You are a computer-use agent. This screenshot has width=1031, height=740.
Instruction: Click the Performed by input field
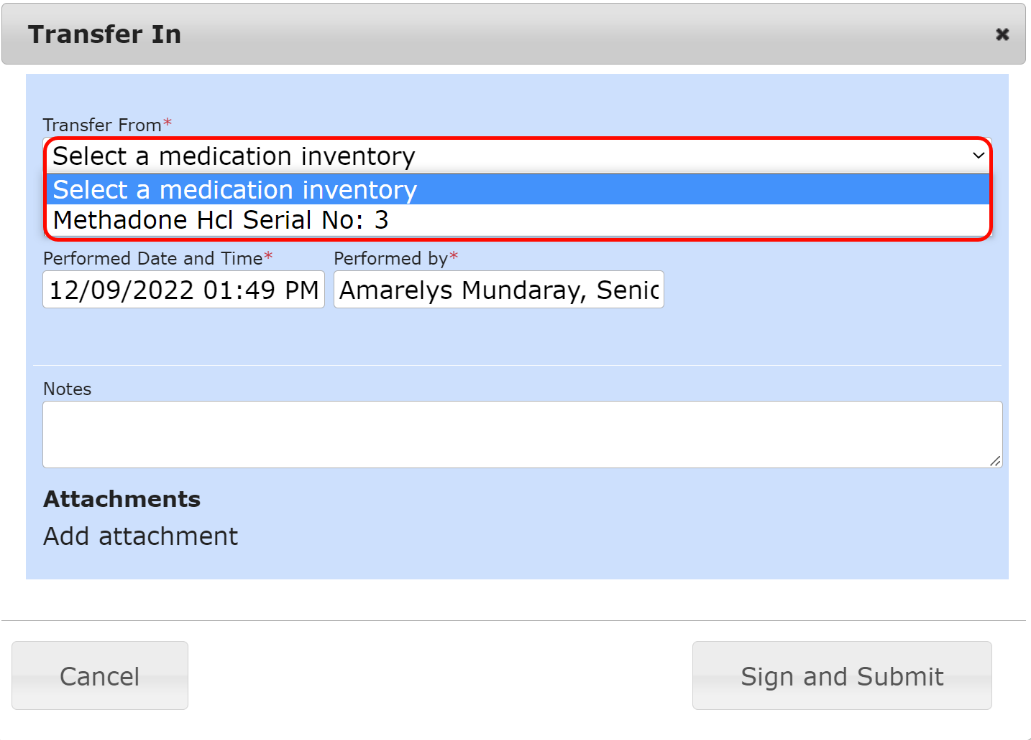498,290
